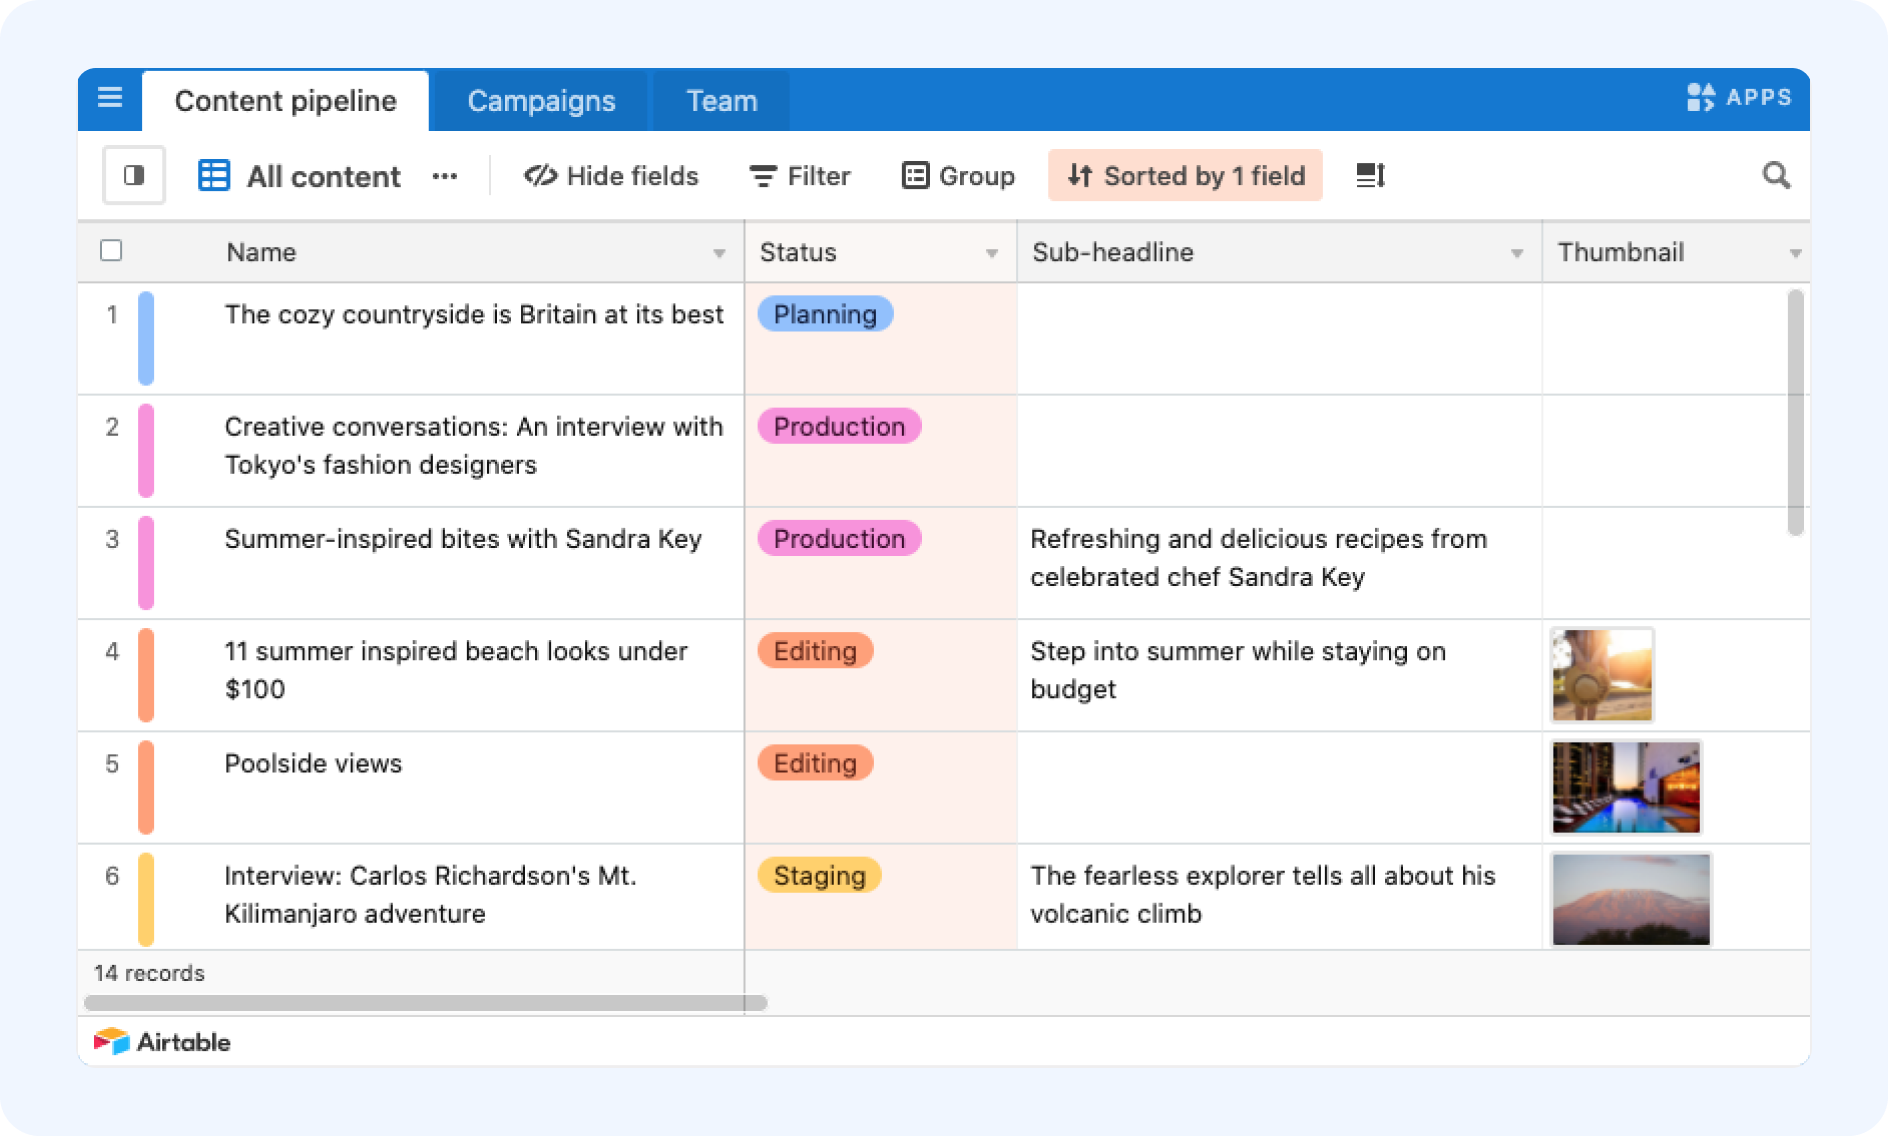Open the hamburger menu icon

coord(110,98)
